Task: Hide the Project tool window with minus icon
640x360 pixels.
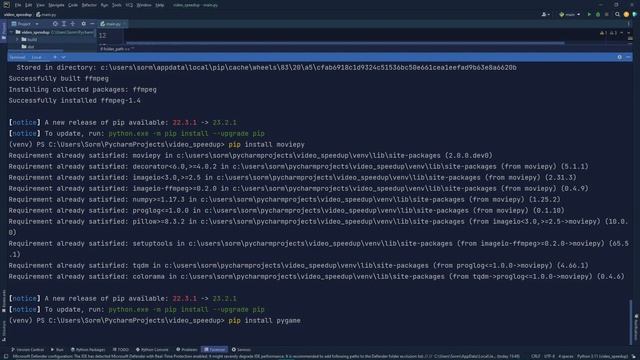Action: (x=92, y=24)
